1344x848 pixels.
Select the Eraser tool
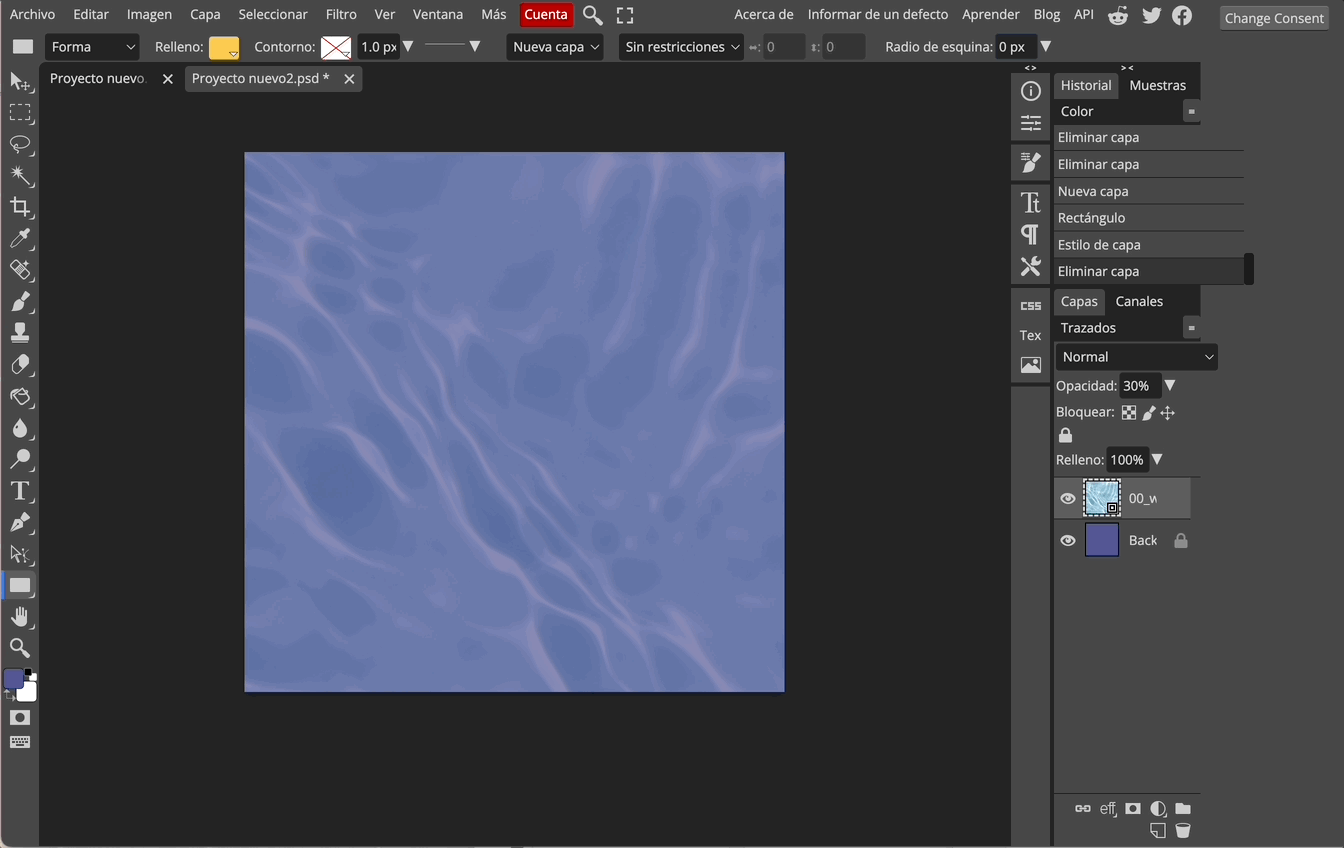20,364
